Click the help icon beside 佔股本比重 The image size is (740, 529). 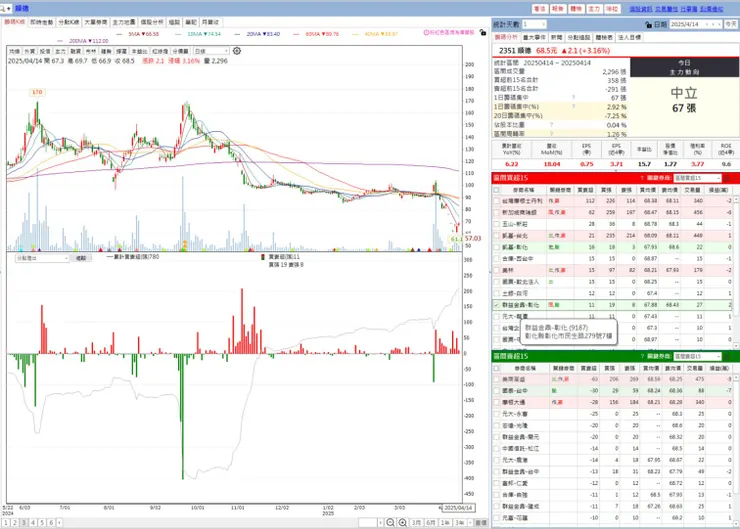[x=551, y=125]
